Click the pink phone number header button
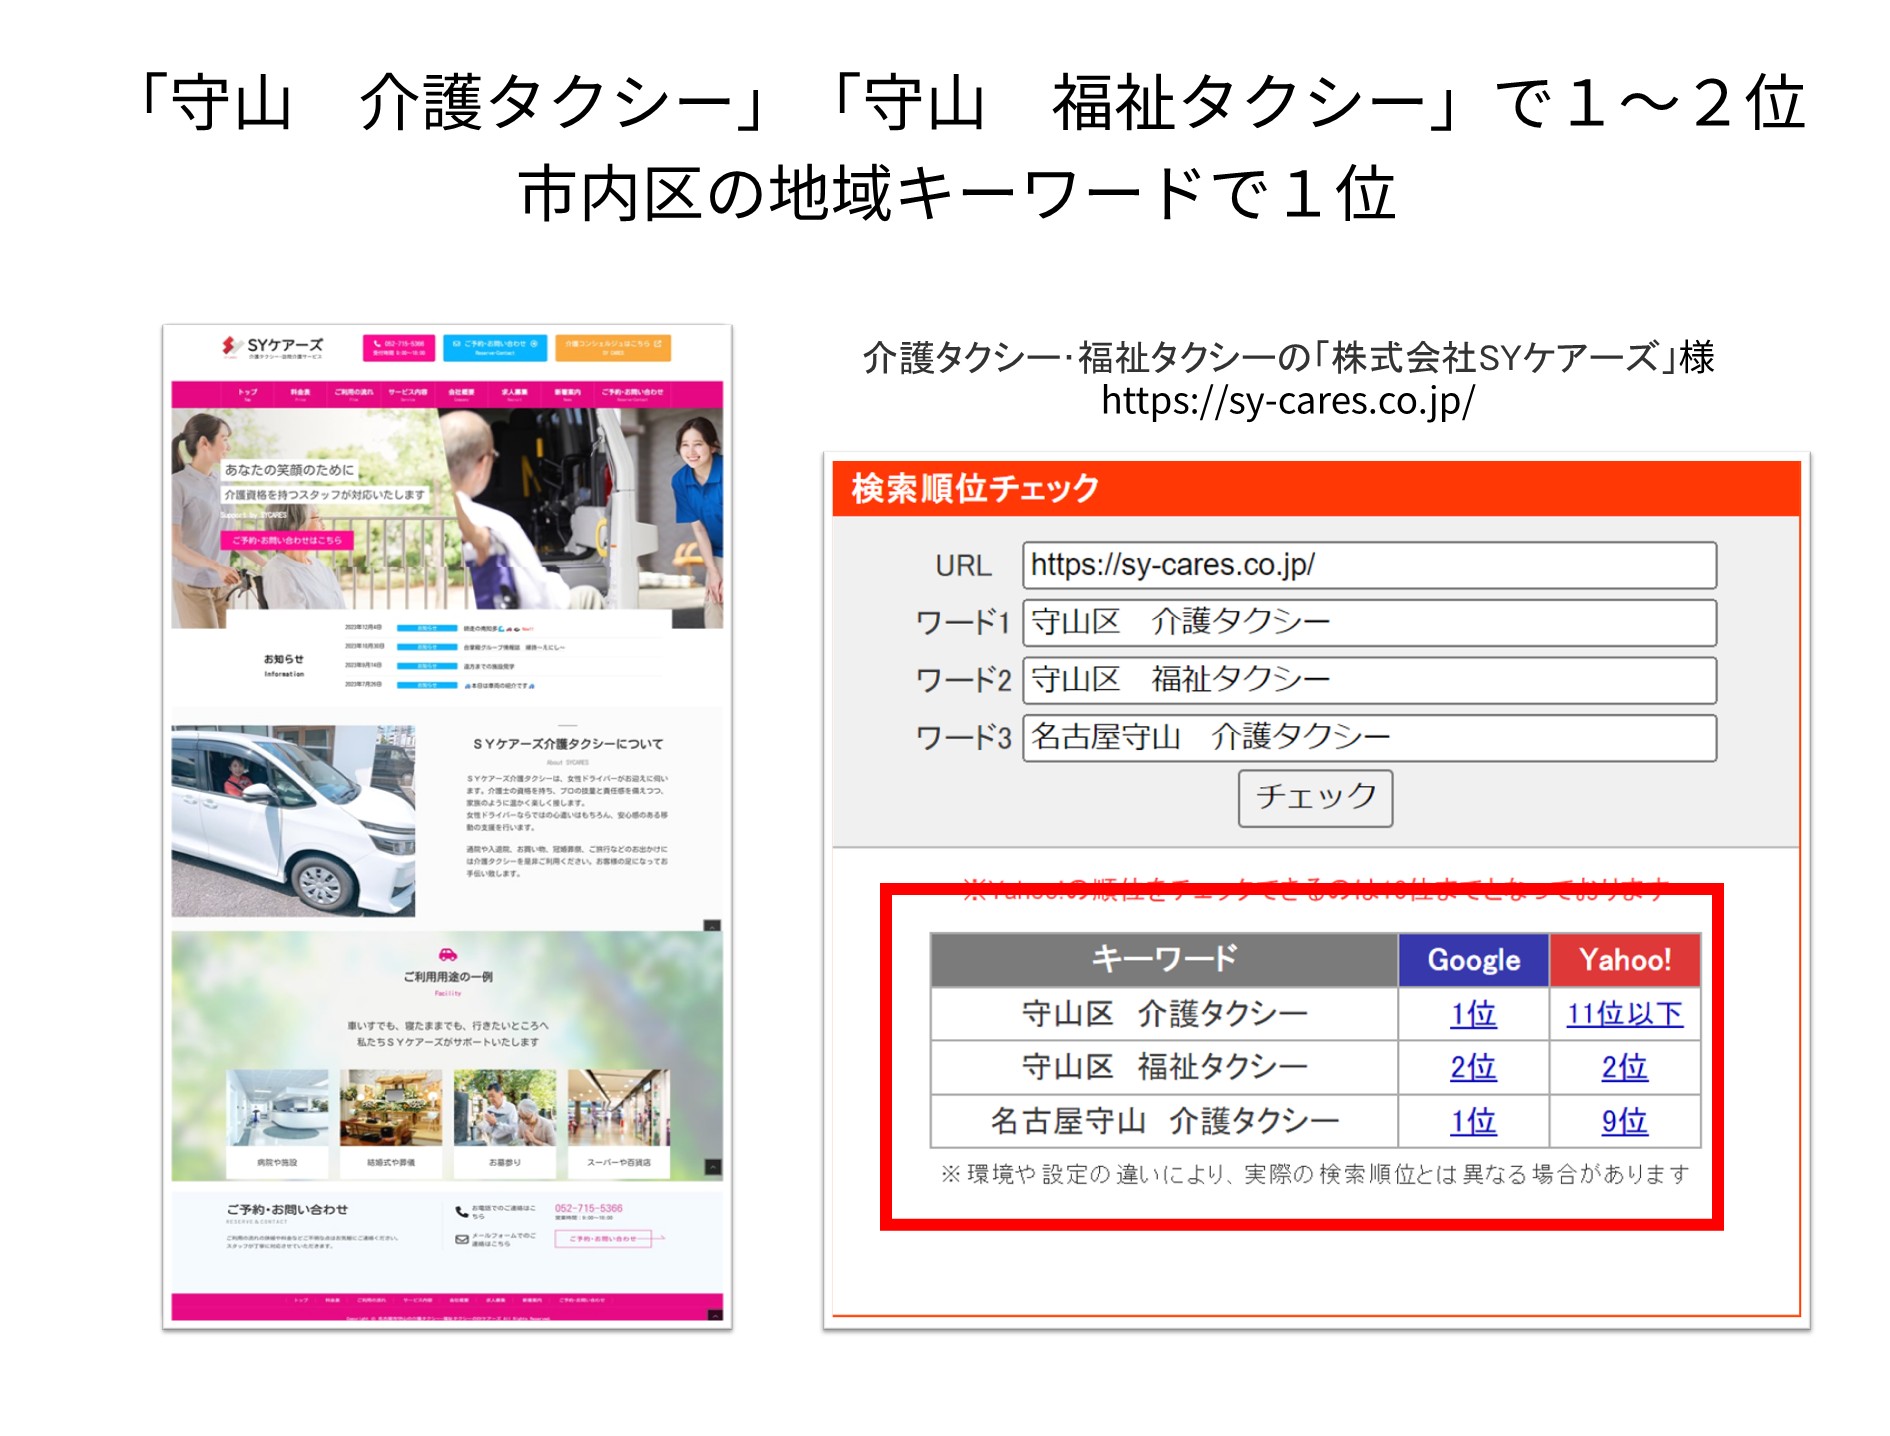 pyautogui.click(x=399, y=347)
